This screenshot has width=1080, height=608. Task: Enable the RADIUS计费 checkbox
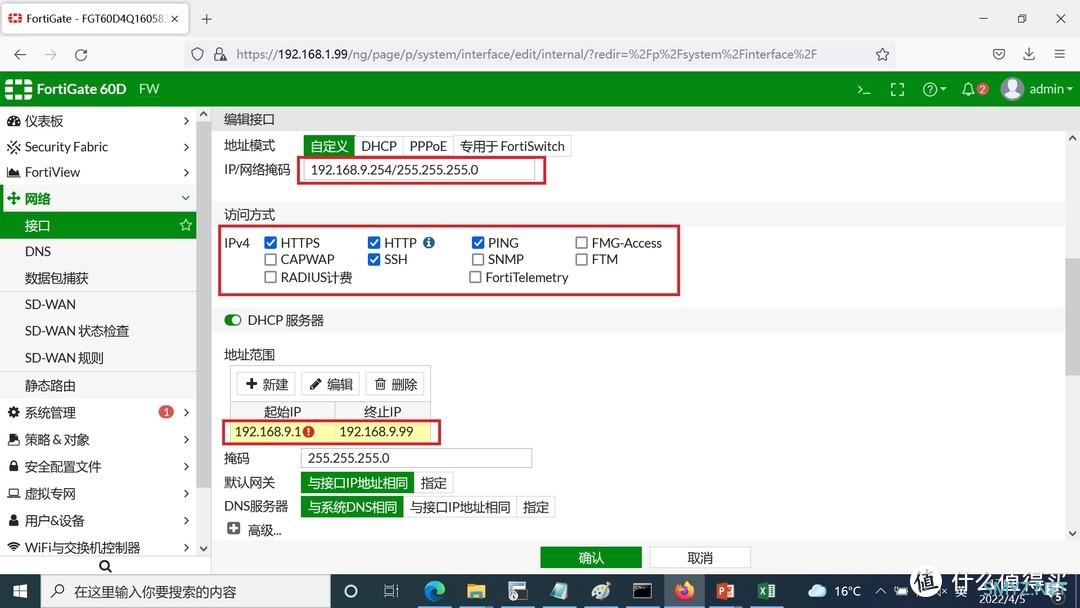pos(270,277)
